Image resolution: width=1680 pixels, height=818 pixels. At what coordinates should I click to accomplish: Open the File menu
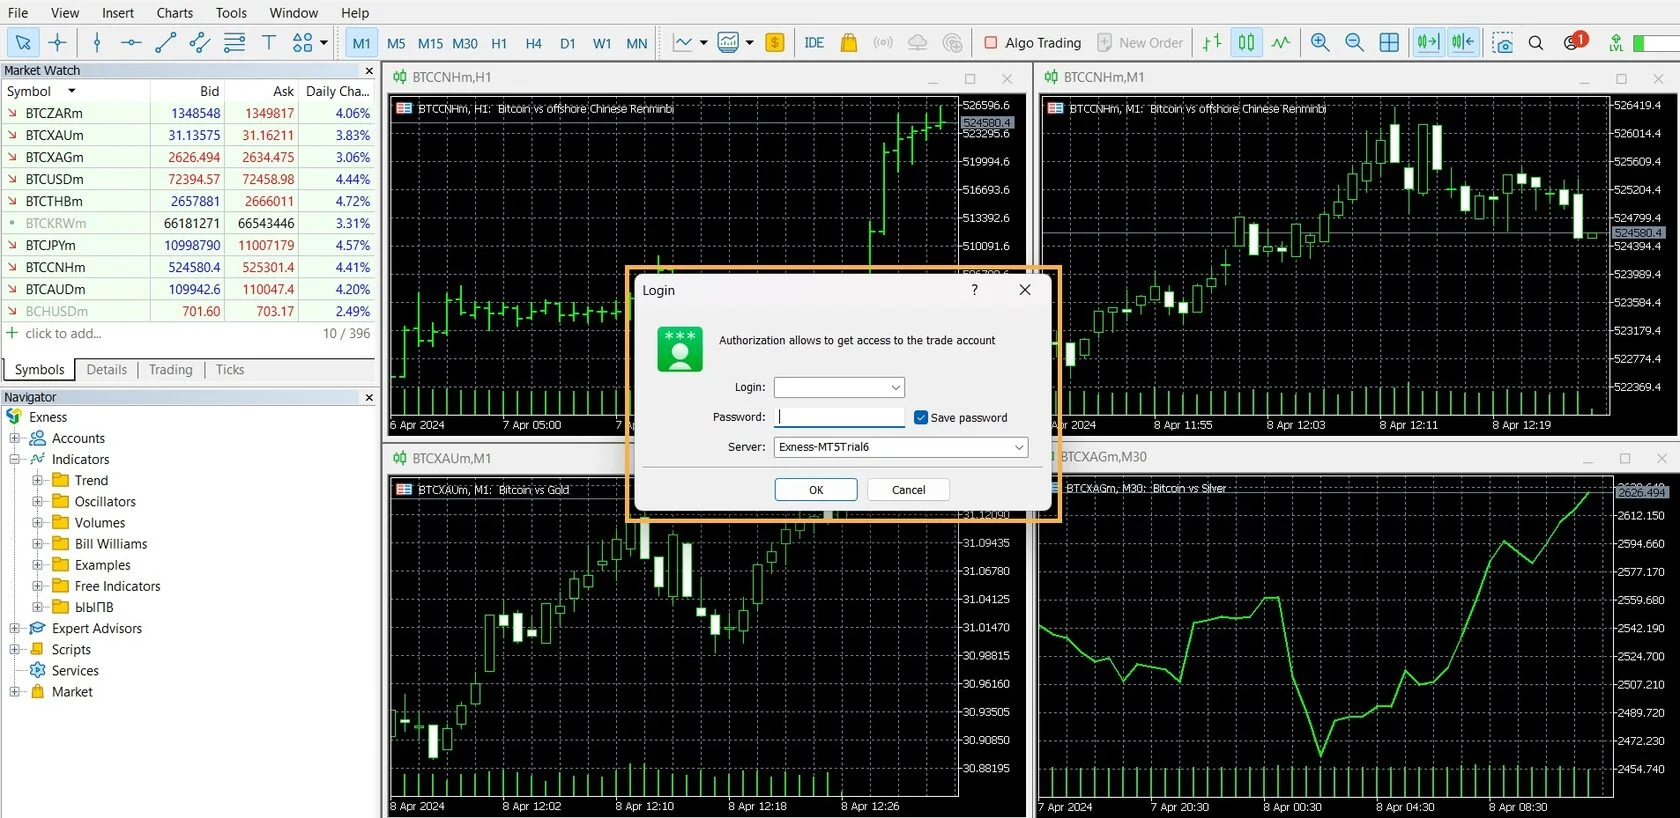(x=18, y=13)
